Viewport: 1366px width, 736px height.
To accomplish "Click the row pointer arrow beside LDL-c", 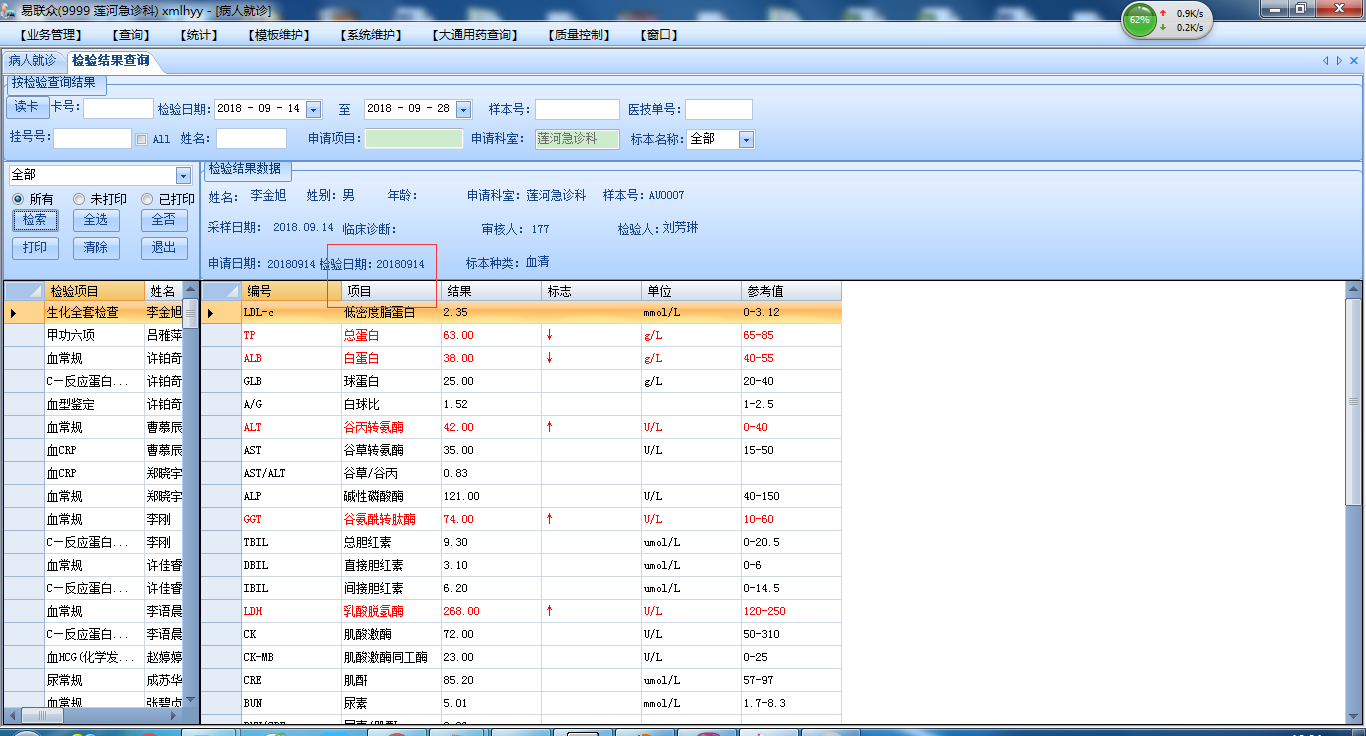I will click(x=212, y=313).
